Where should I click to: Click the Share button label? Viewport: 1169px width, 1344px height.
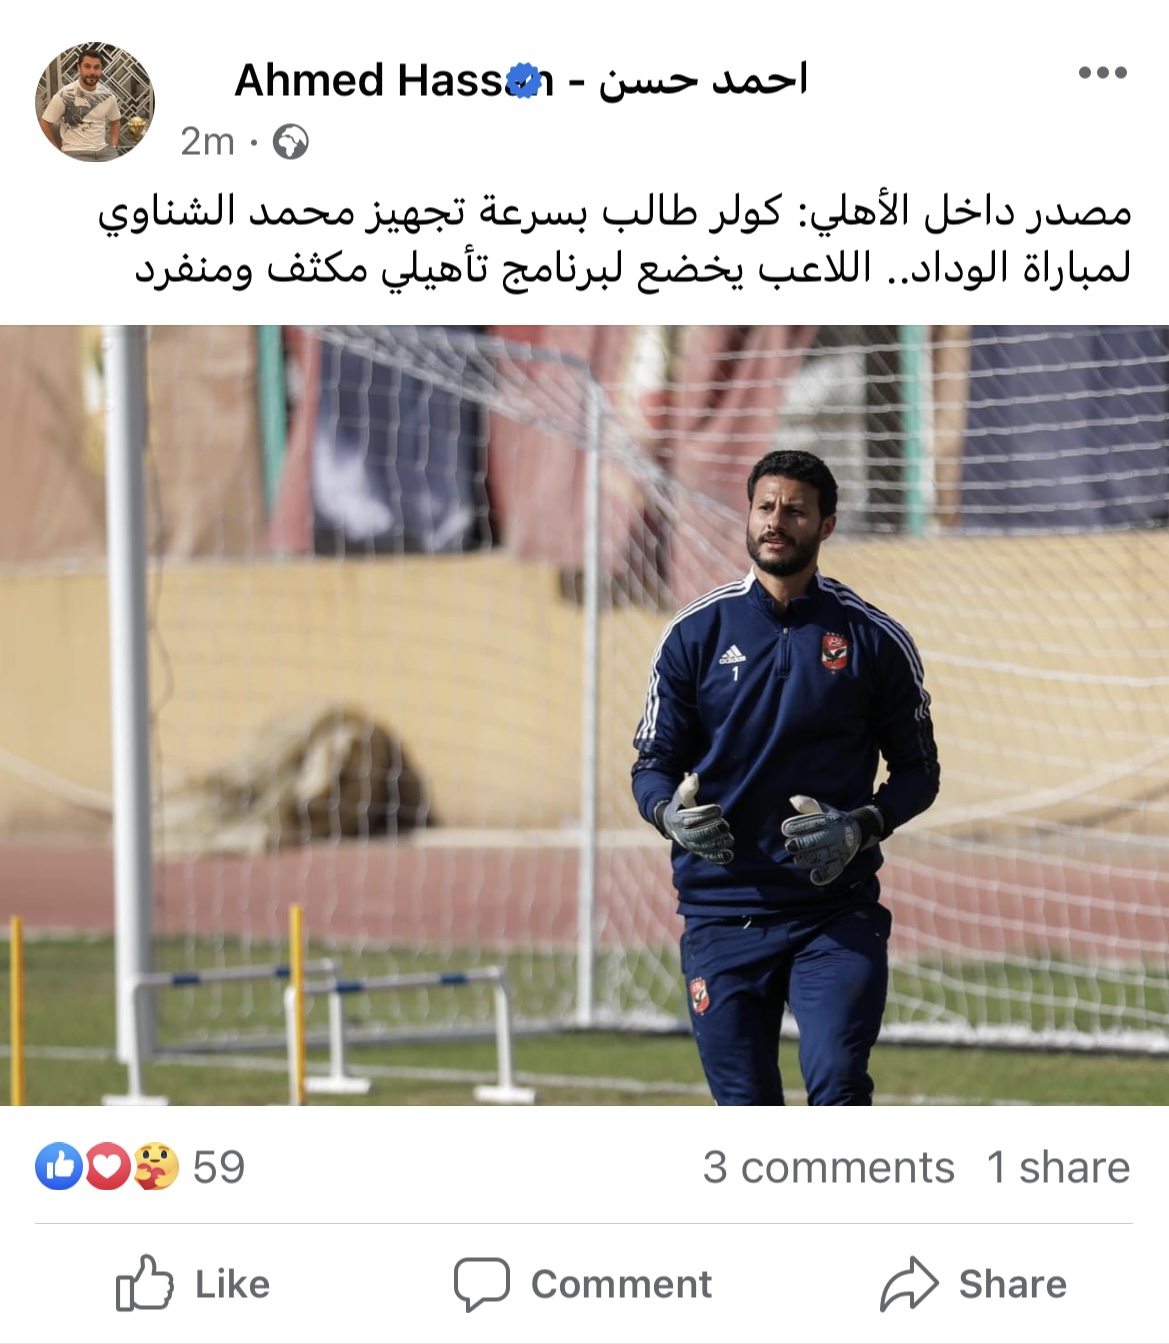[x=1012, y=1284]
